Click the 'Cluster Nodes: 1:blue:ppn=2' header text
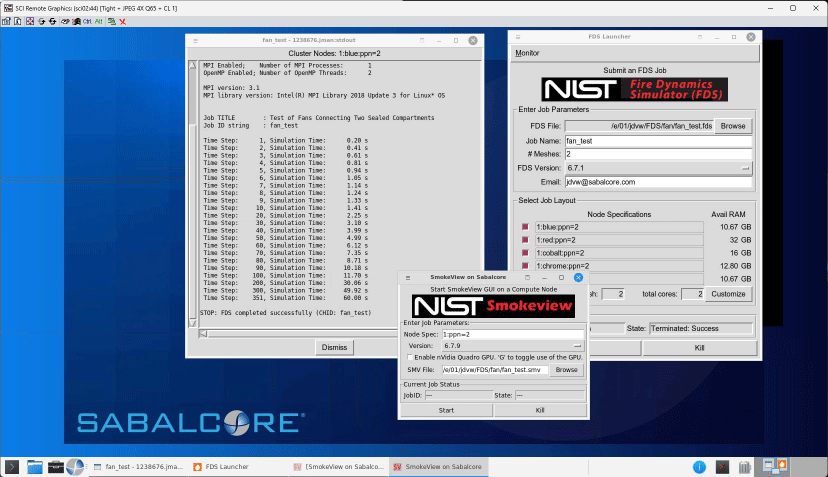The image size is (828, 477). pyautogui.click(x=334, y=53)
